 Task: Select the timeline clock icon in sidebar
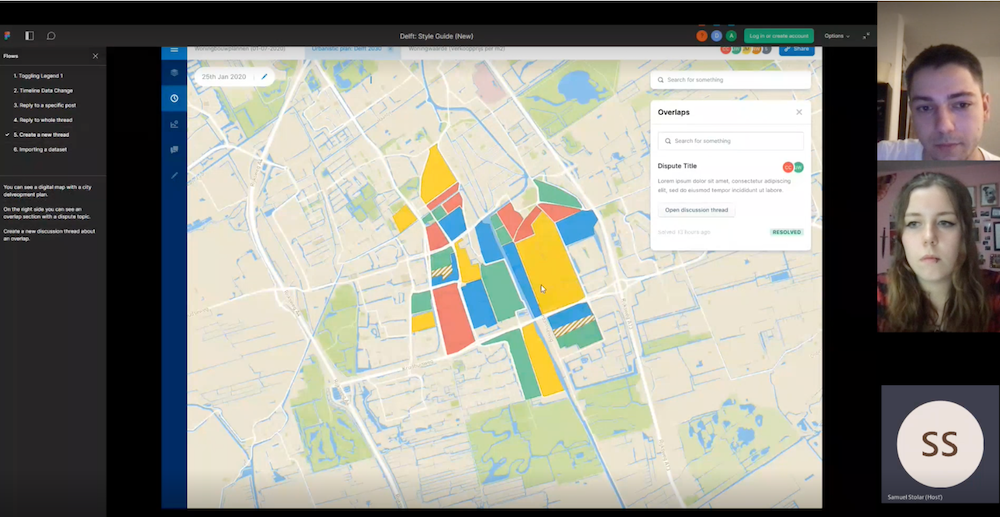click(174, 98)
